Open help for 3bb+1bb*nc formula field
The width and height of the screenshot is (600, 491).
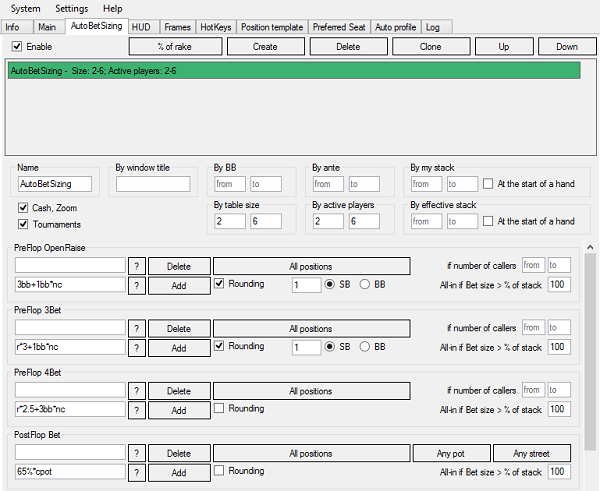coord(137,285)
